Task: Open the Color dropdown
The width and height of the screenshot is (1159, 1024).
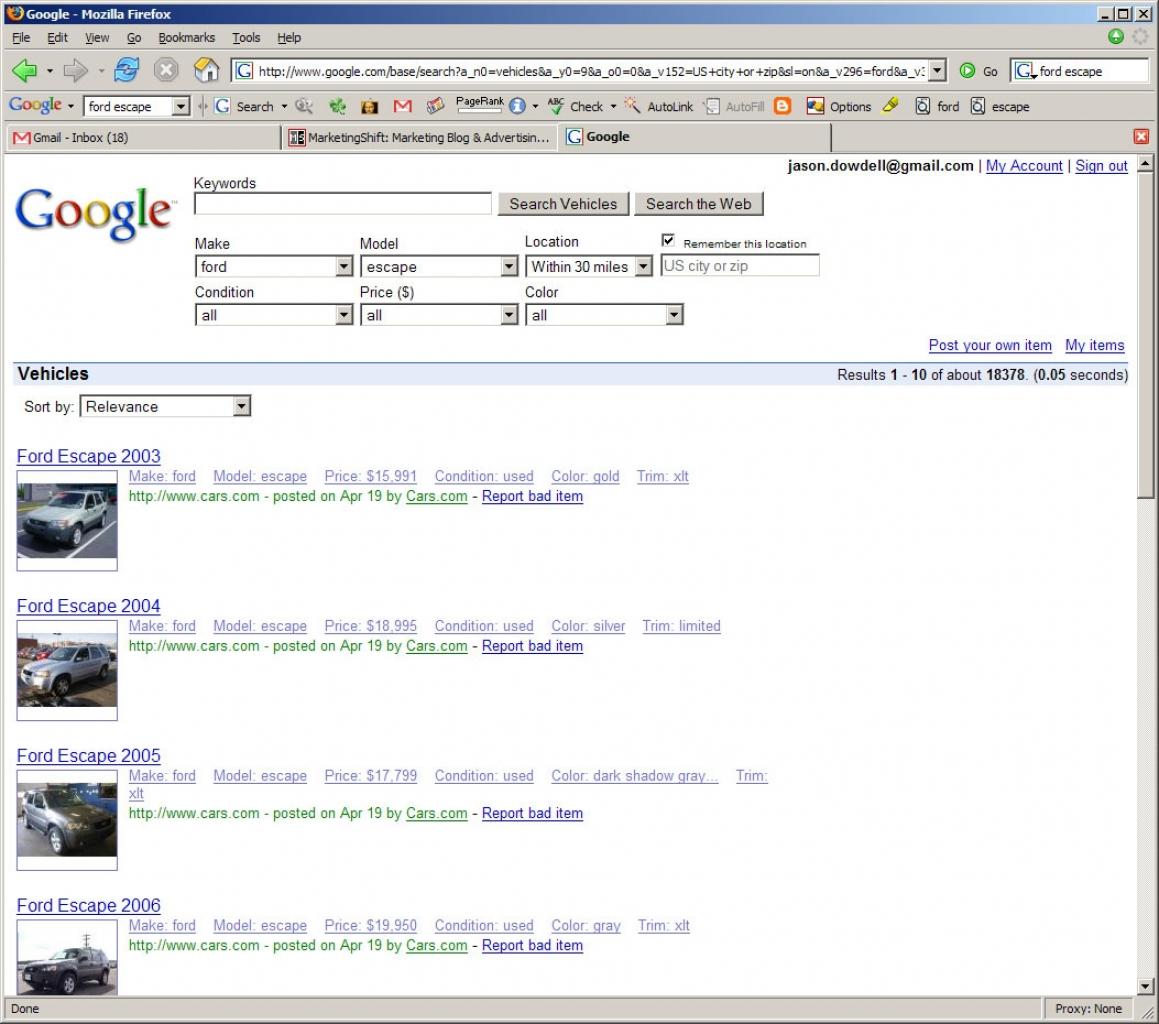Action: coord(604,315)
